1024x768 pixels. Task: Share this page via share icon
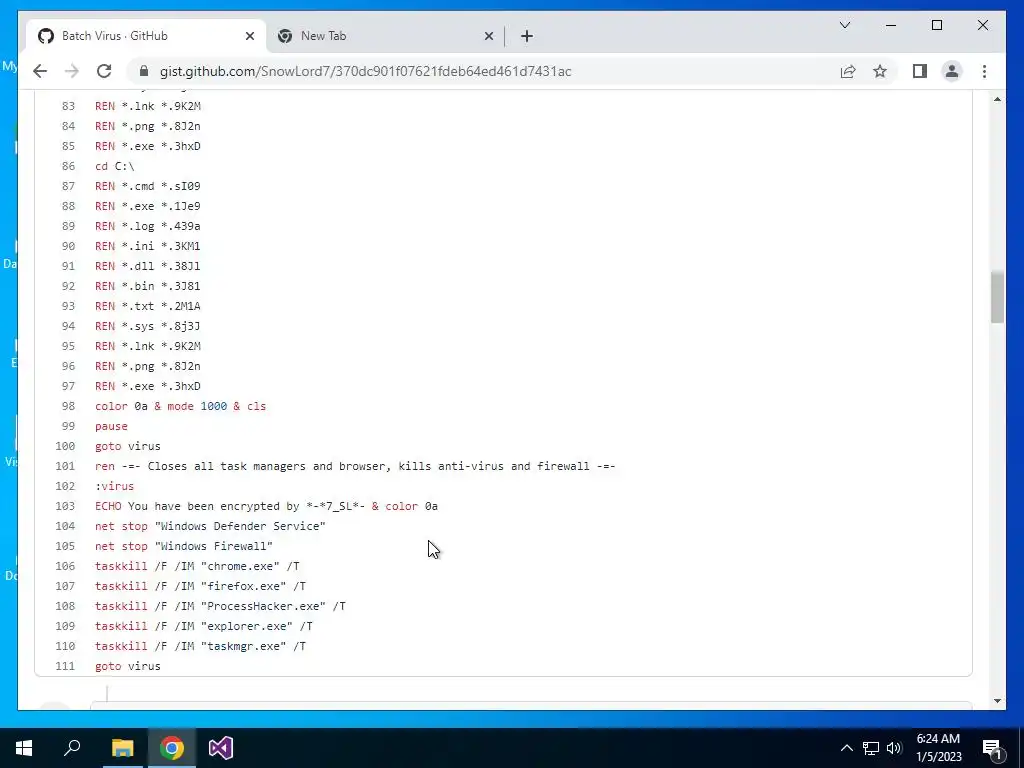848,71
